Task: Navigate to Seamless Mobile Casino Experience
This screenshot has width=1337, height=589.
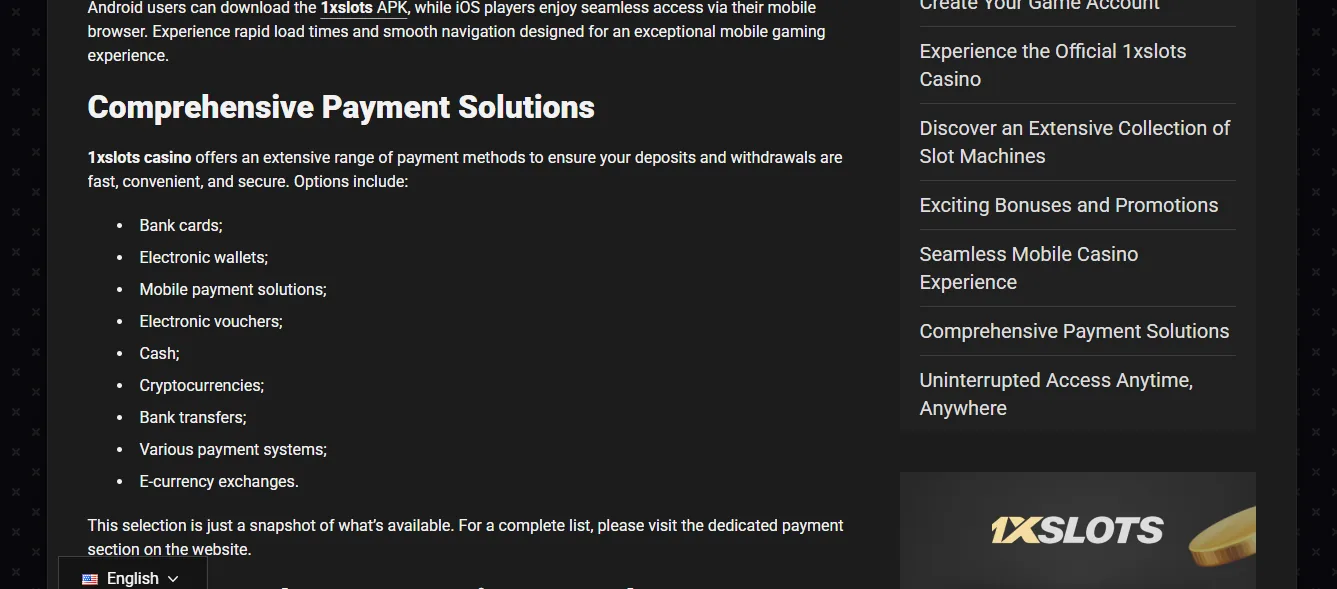Action: (x=1029, y=268)
